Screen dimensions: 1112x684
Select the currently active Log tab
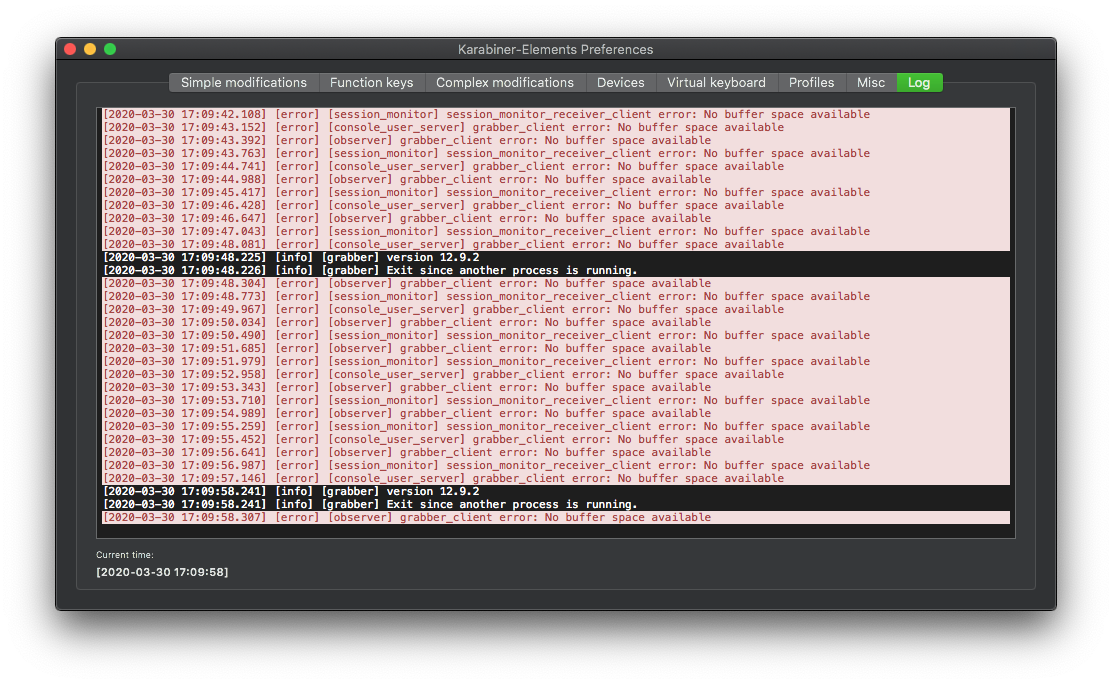[x=919, y=82]
